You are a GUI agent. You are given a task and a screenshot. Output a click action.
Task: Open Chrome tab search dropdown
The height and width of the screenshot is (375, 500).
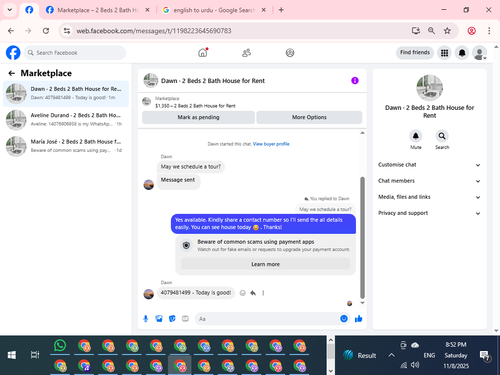pos(10,10)
